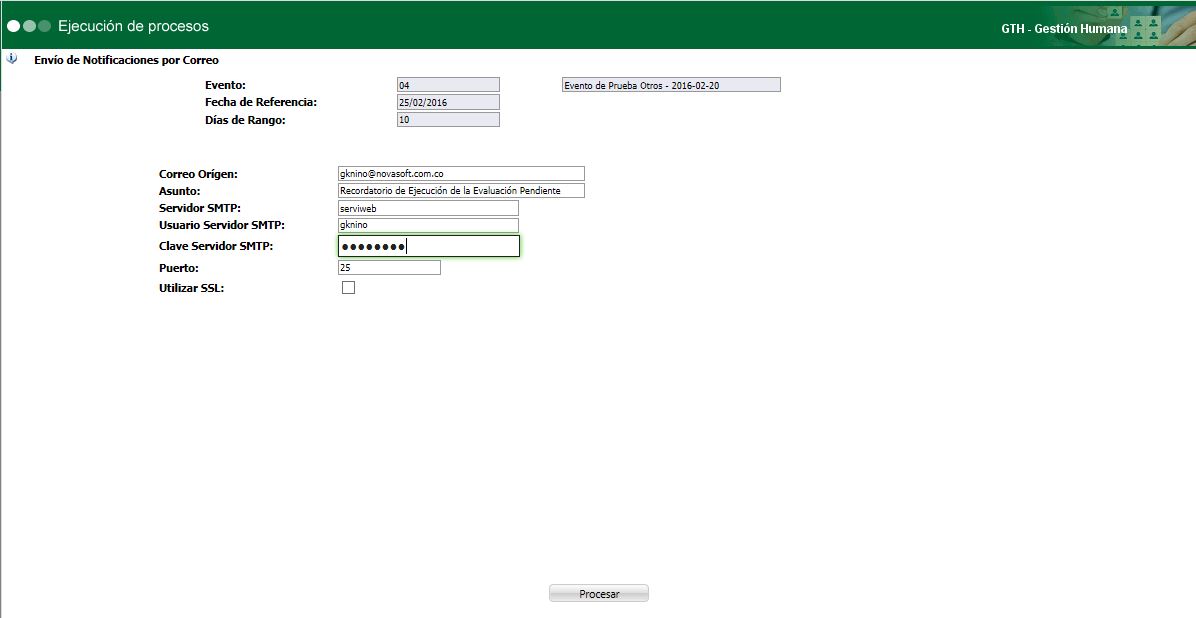Click the Procesar button
Viewport: 1196px width, 618px height.
(x=599, y=594)
